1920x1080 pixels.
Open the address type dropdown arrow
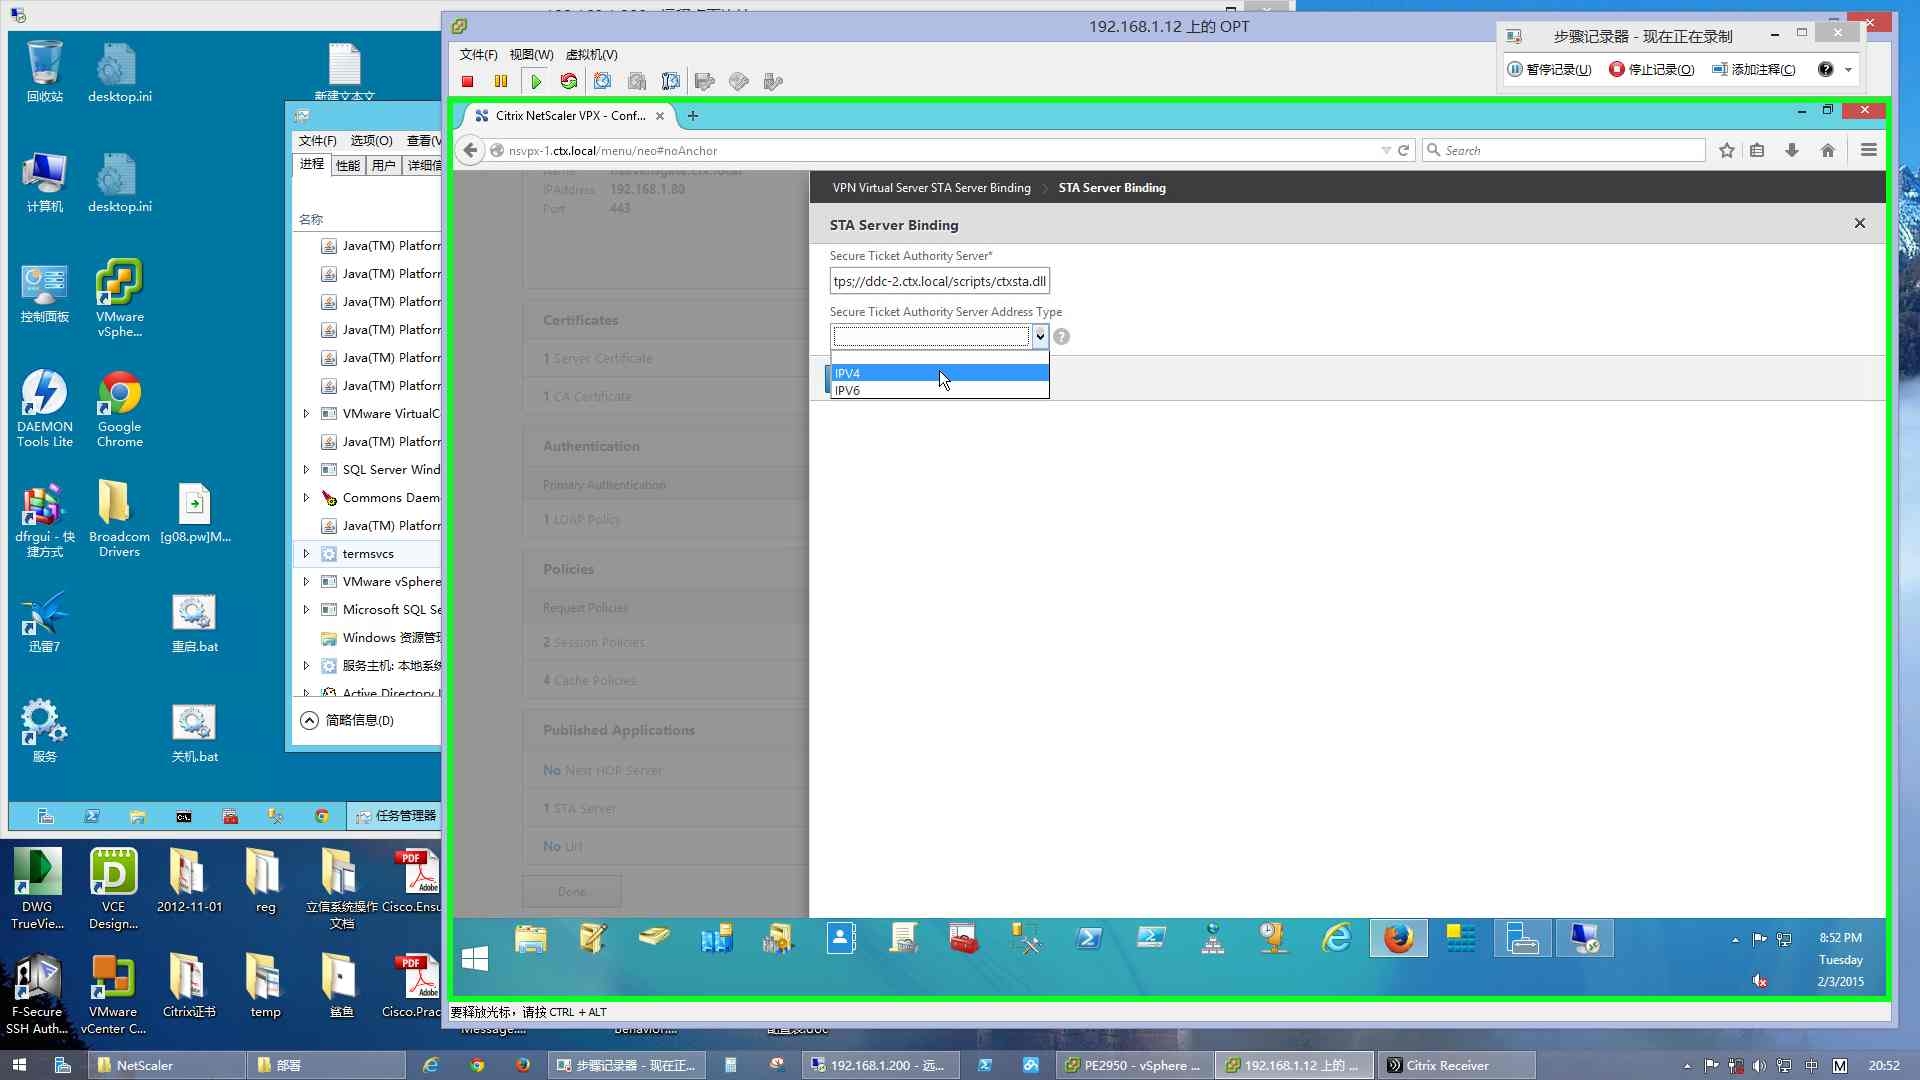pos(1040,337)
